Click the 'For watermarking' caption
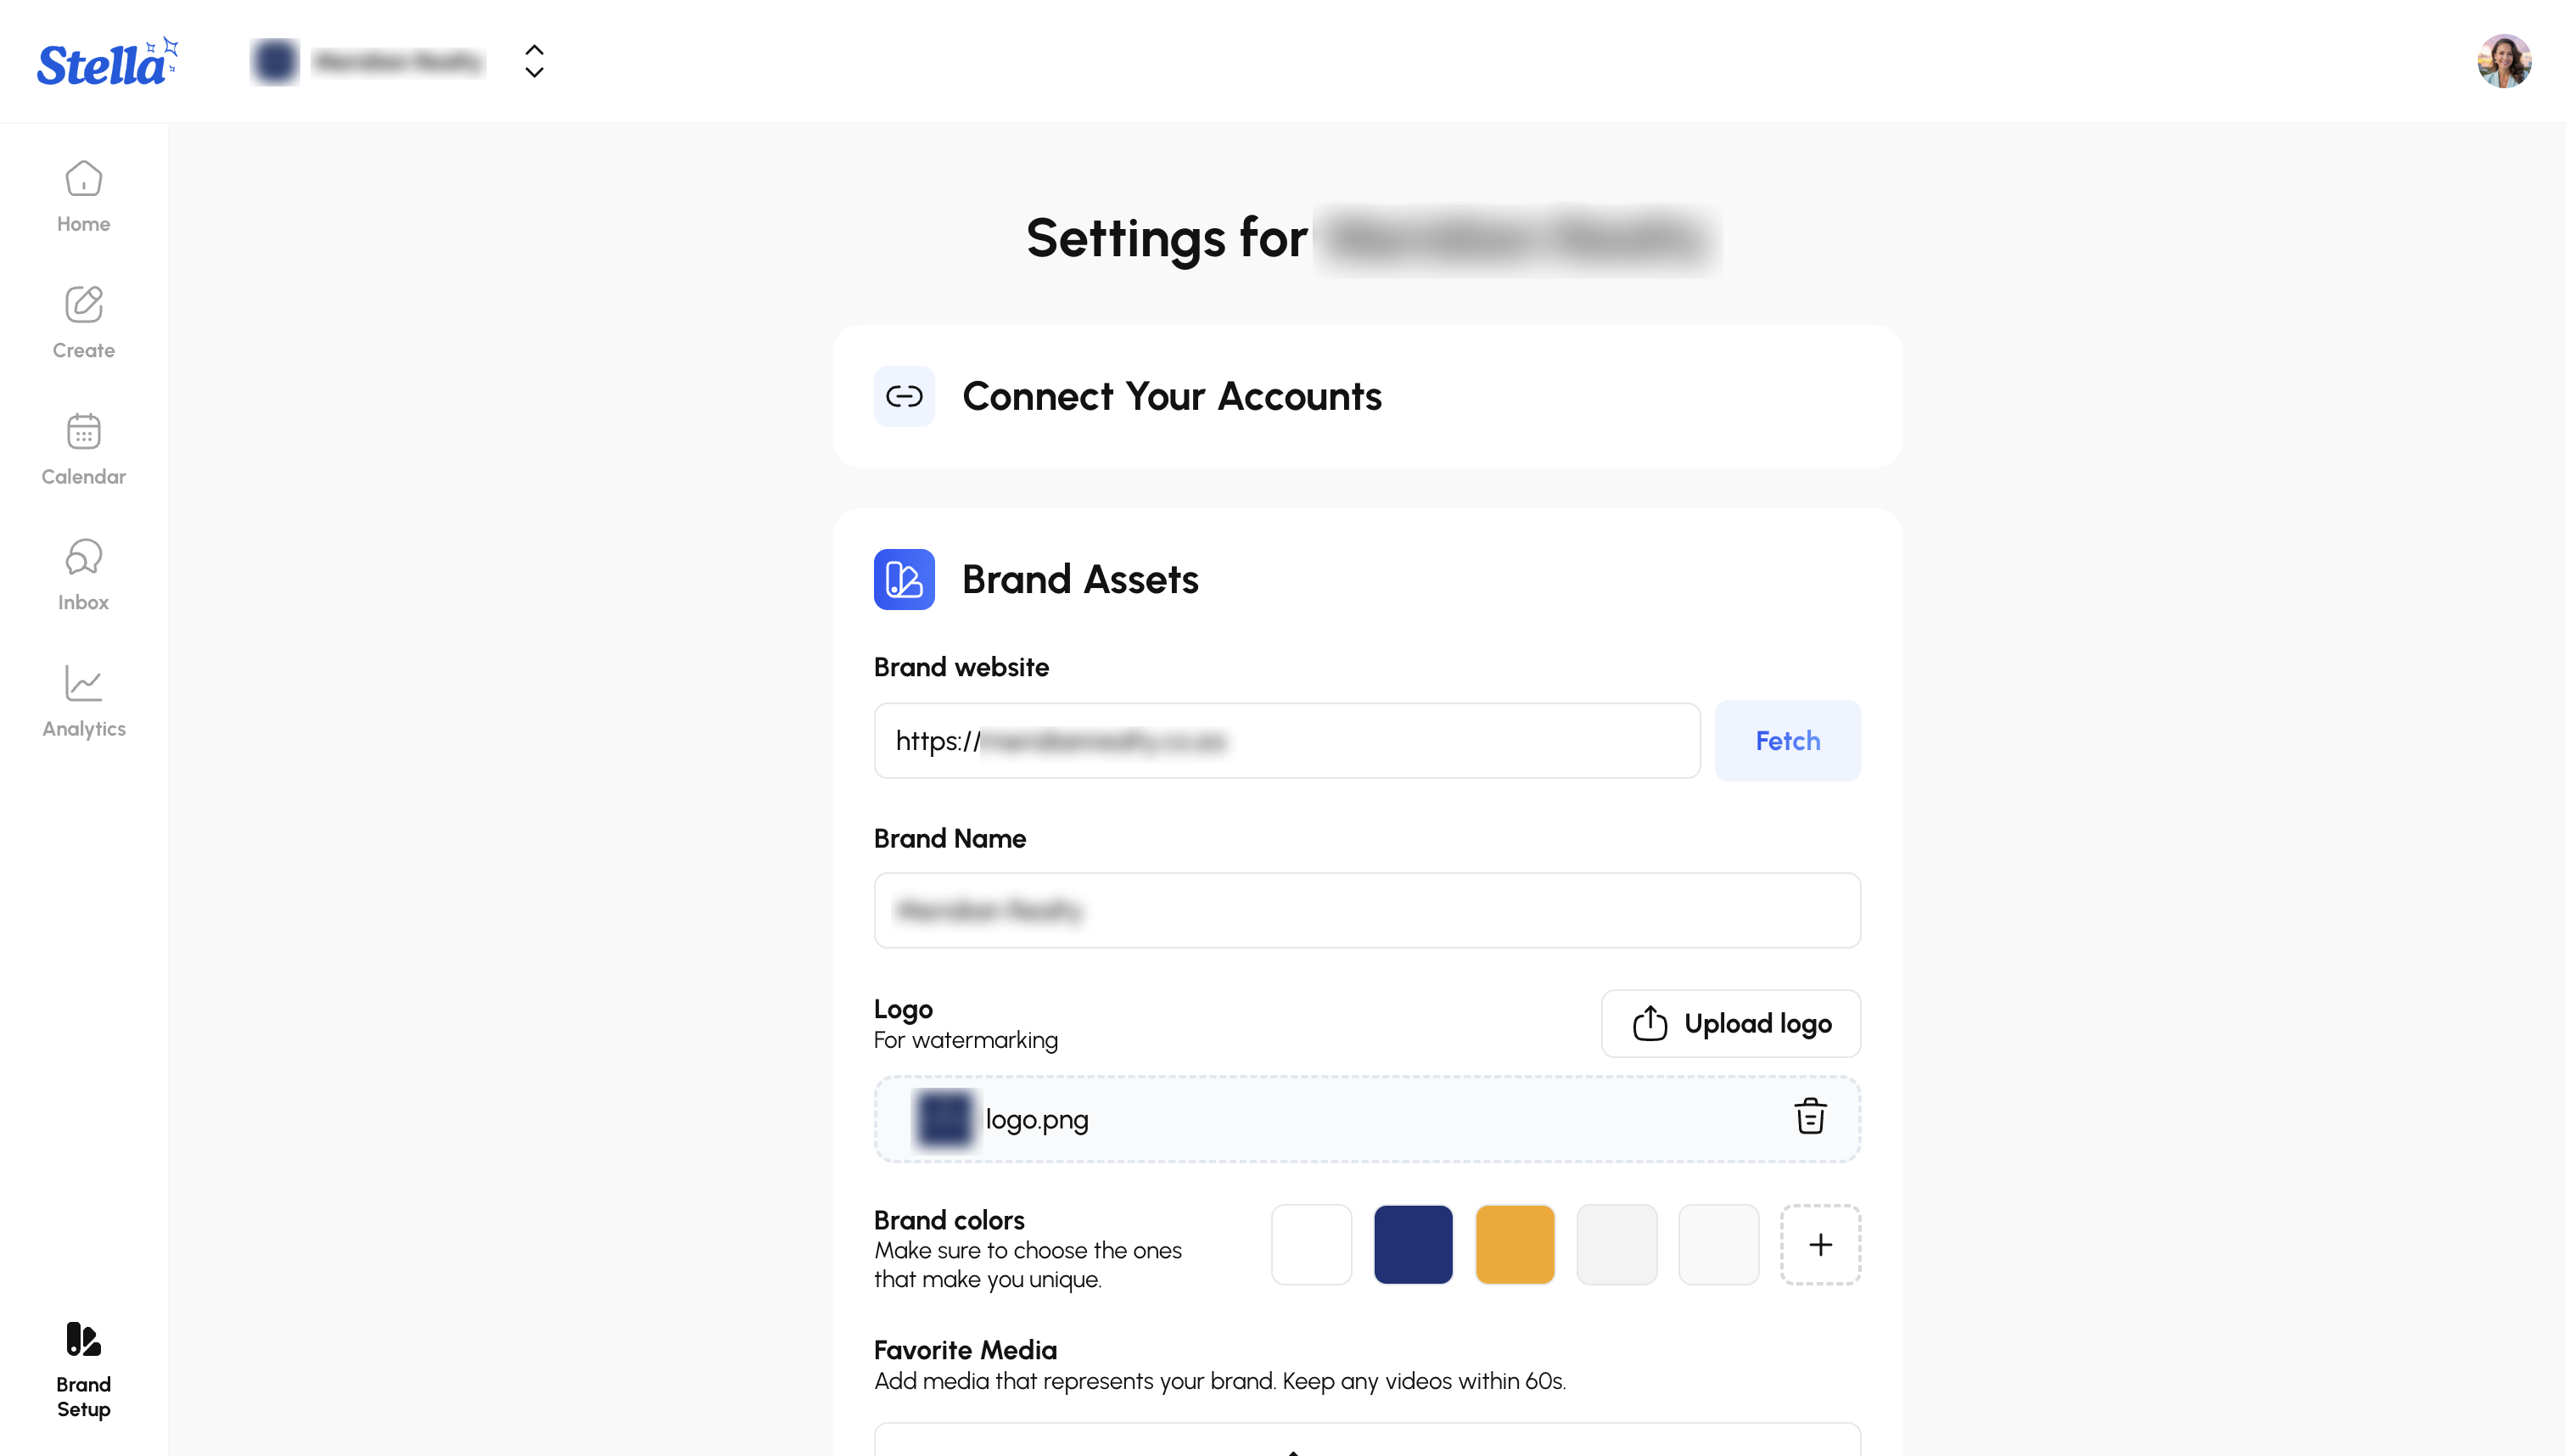 click(966, 1041)
